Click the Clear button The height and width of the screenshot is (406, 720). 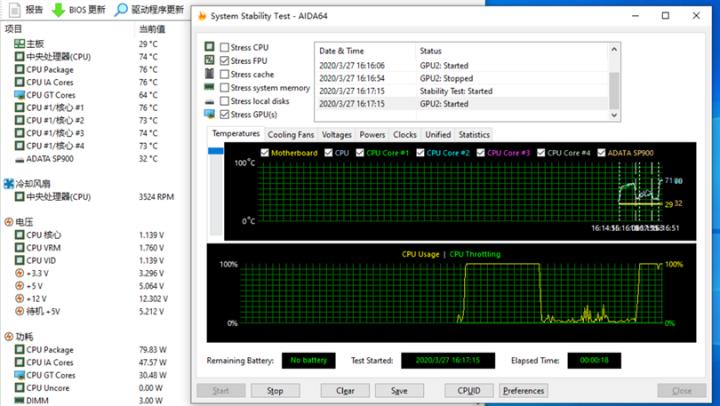pos(345,391)
